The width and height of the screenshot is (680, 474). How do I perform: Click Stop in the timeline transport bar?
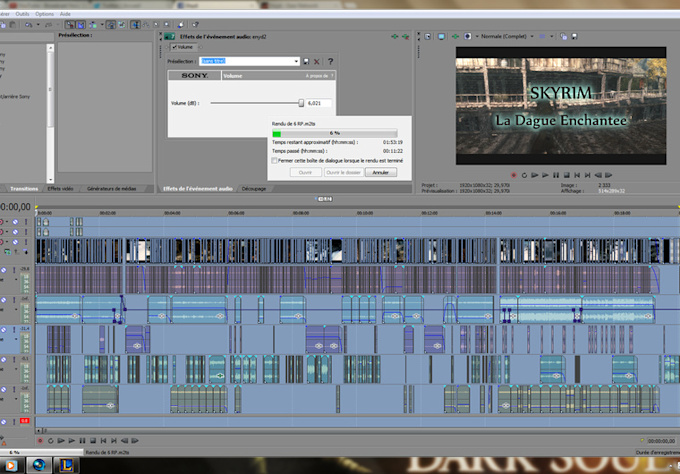pyautogui.click(x=93, y=441)
